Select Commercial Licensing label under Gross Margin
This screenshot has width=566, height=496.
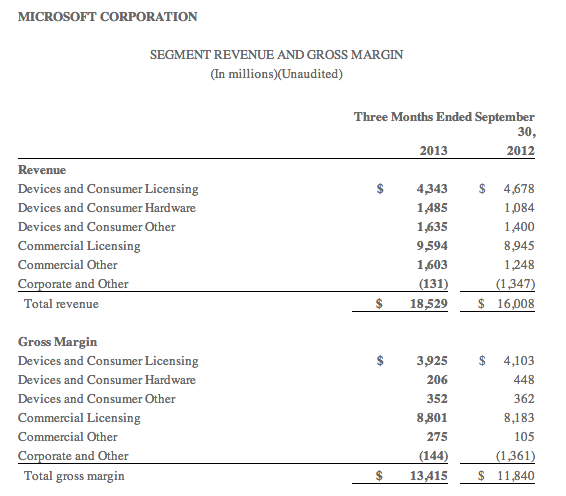[79, 418]
